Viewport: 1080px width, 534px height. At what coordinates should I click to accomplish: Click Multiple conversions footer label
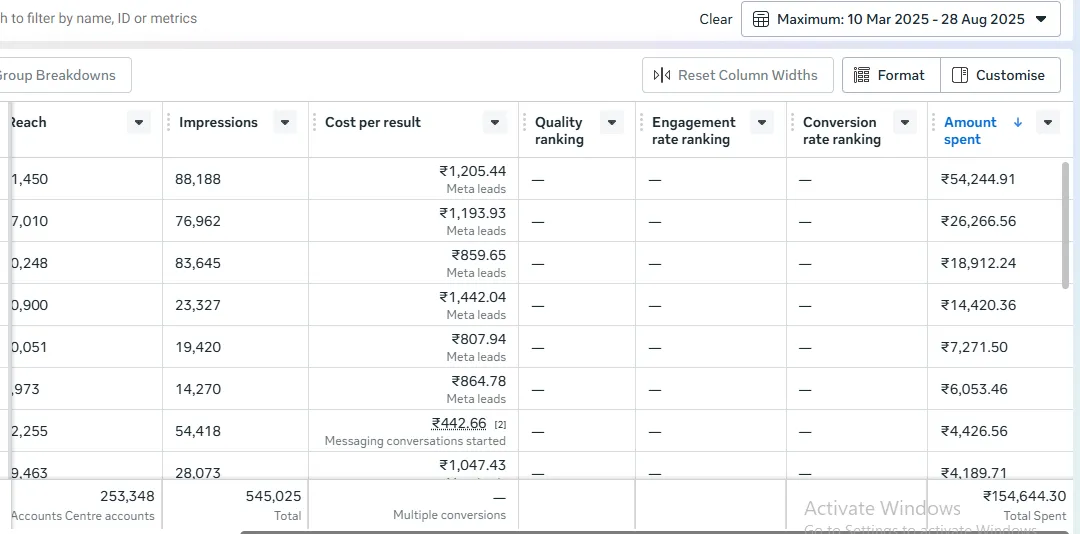pyautogui.click(x=449, y=515)
